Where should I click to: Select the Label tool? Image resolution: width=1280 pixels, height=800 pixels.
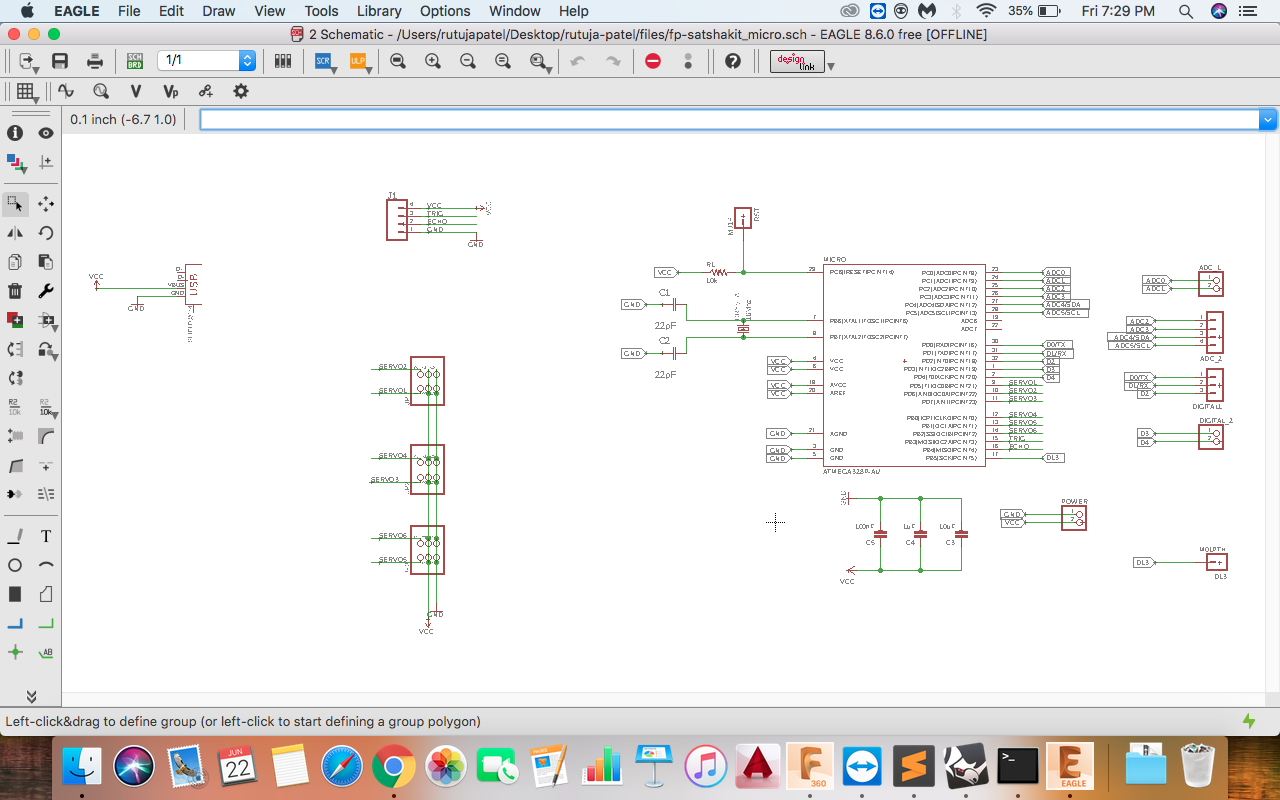click(46, 652)
